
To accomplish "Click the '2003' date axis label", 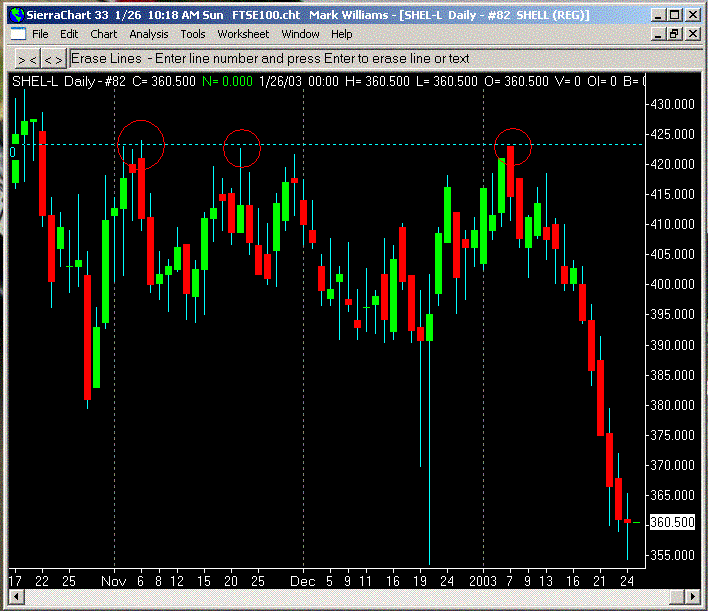I will pos(483,581).
